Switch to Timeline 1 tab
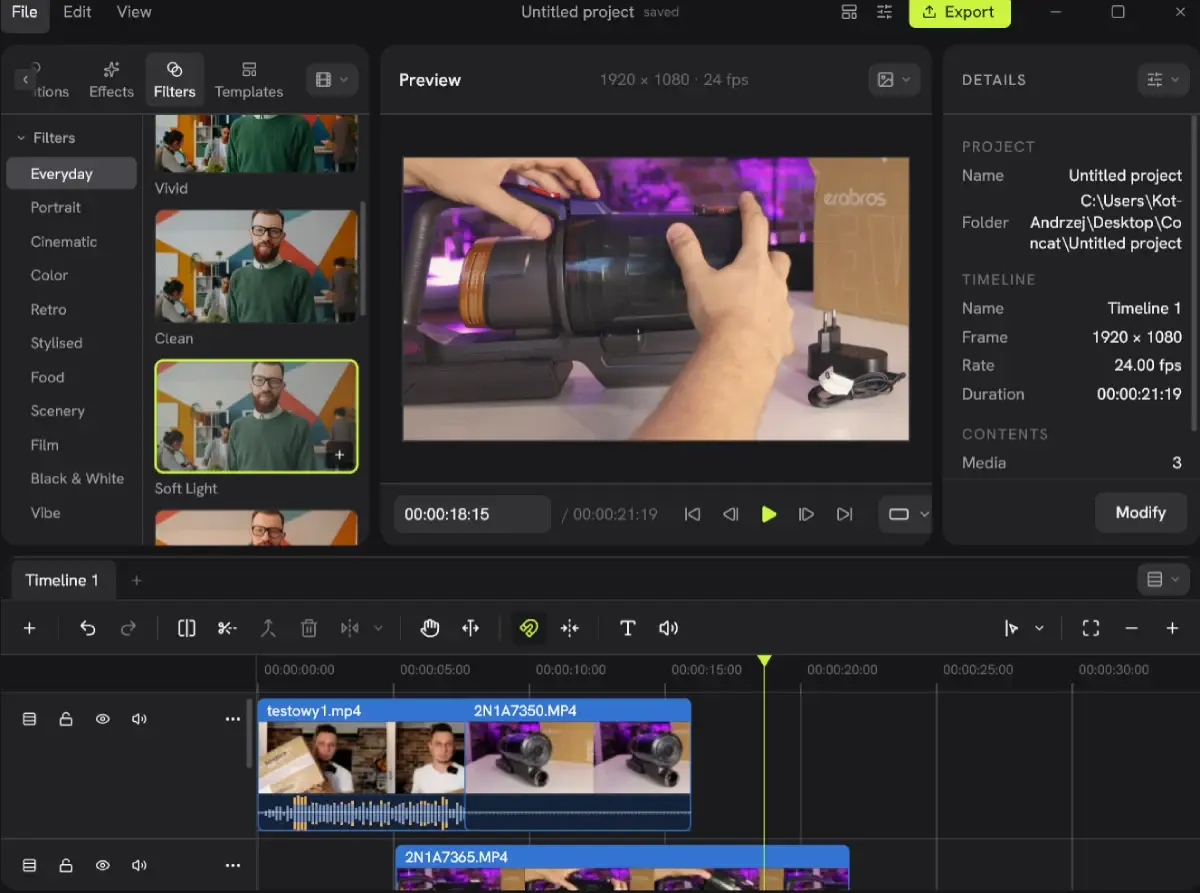Viewport: 1200px width, 893px height. [x=62, y=580]
